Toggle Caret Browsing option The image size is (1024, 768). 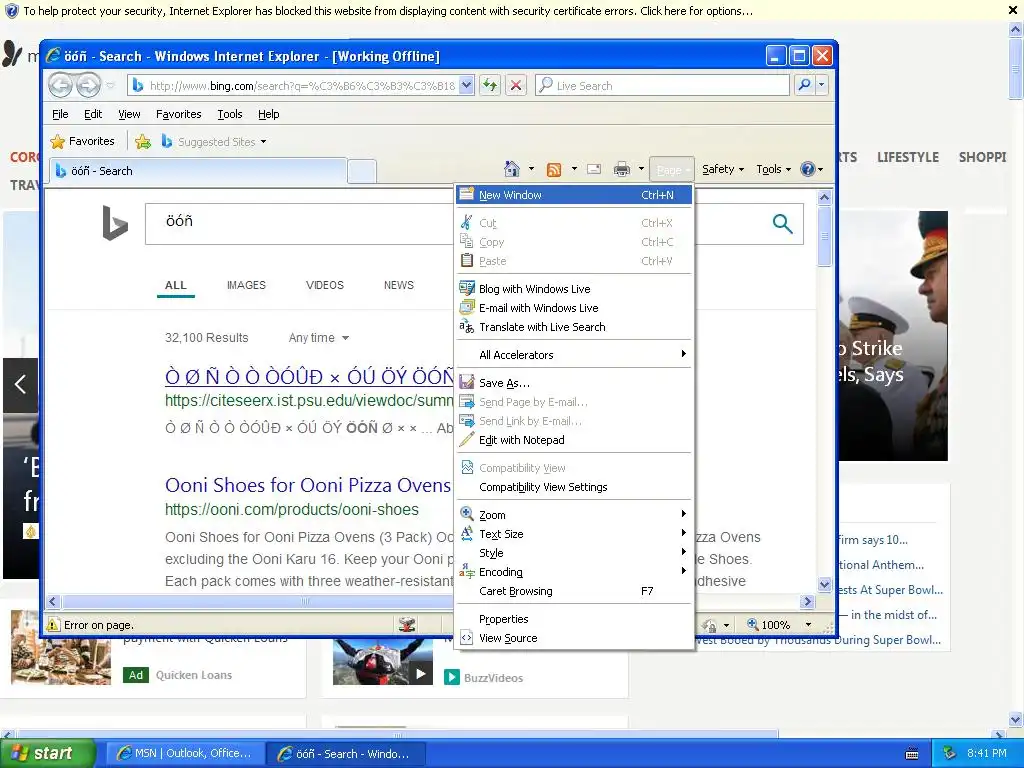(574, 590)
